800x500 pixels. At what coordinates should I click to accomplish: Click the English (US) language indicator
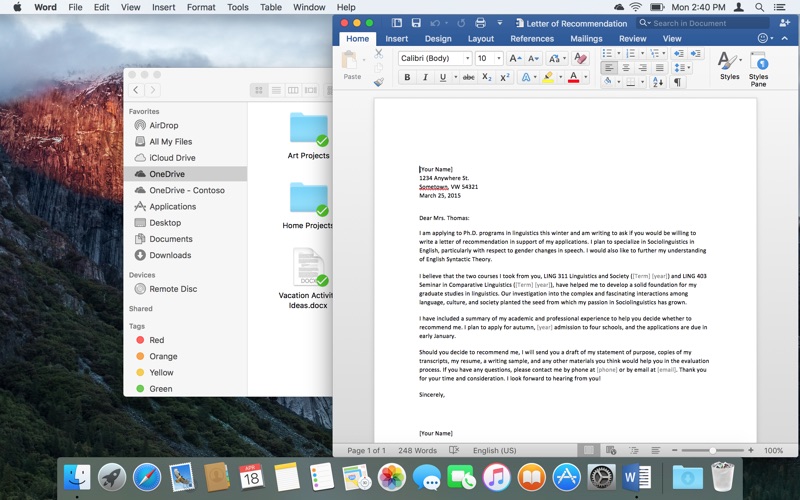tap(494, 451)
